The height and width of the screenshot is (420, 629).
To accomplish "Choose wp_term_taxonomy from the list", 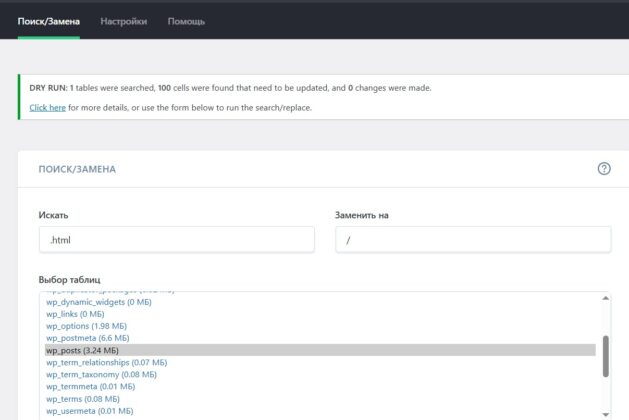I will (101, 375).
